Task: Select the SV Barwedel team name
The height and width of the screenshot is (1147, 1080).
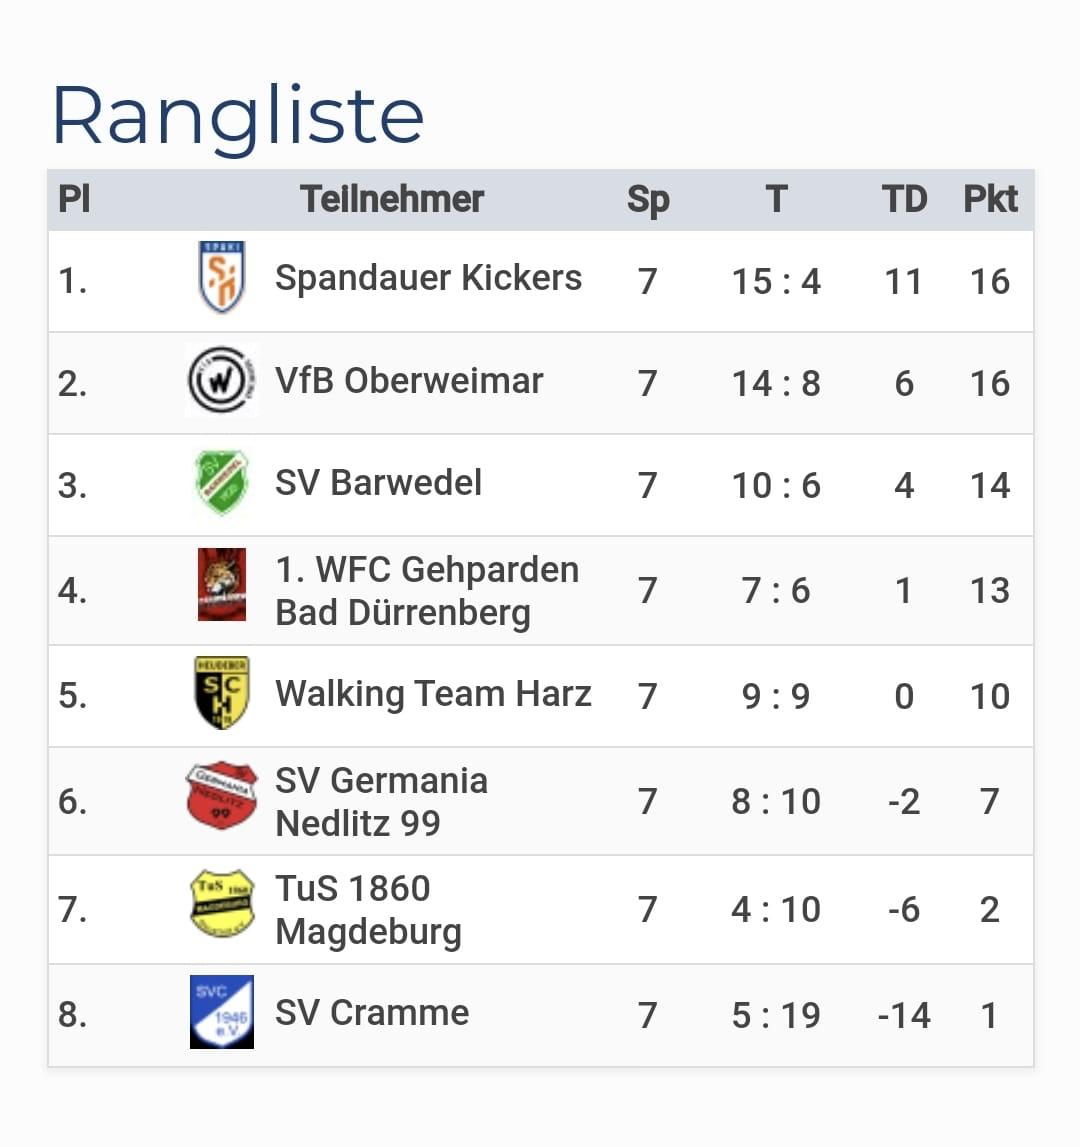Action: 378,484
